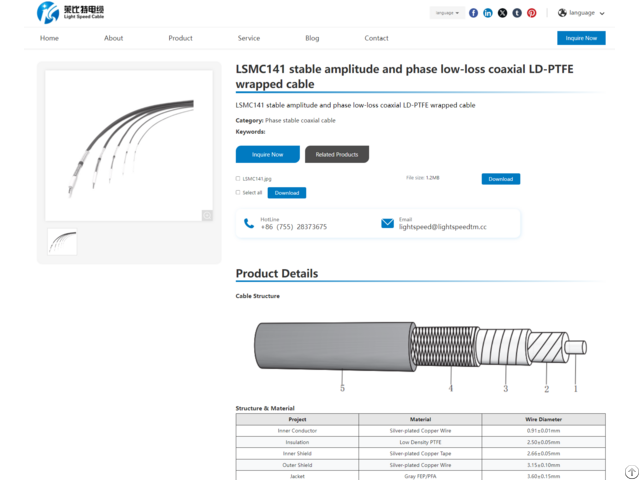The image size is (640, 480).
Task: Open the small gray language dropdown
Action: click(x=447, y=13)
